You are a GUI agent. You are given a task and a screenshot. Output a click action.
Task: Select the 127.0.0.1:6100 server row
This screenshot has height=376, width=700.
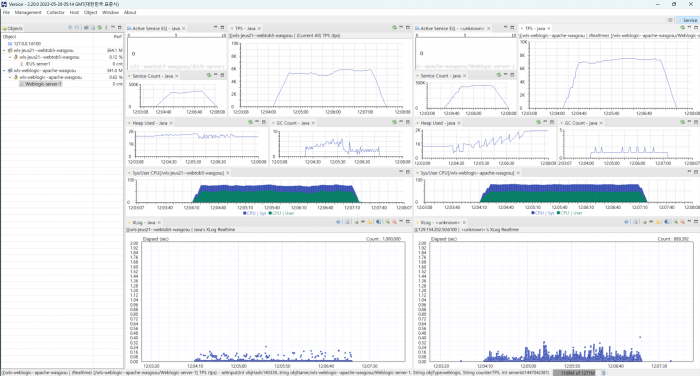(62, 44)
